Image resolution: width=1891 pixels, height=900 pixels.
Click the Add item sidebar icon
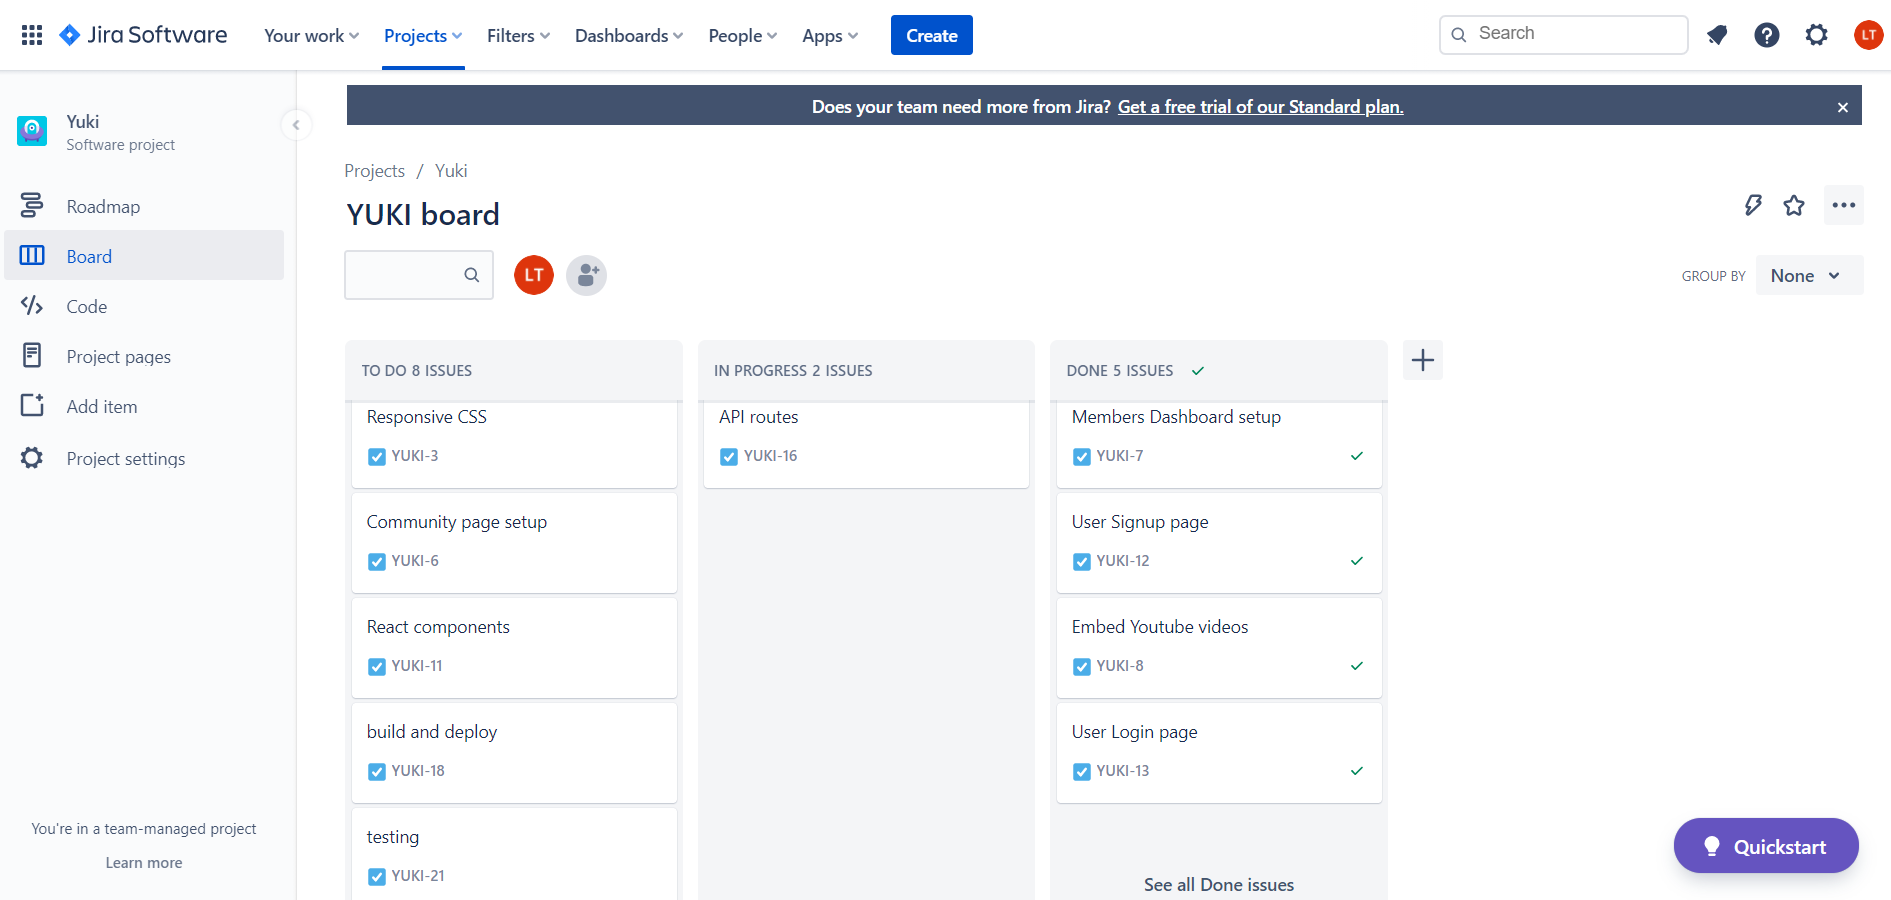[31, 406]
